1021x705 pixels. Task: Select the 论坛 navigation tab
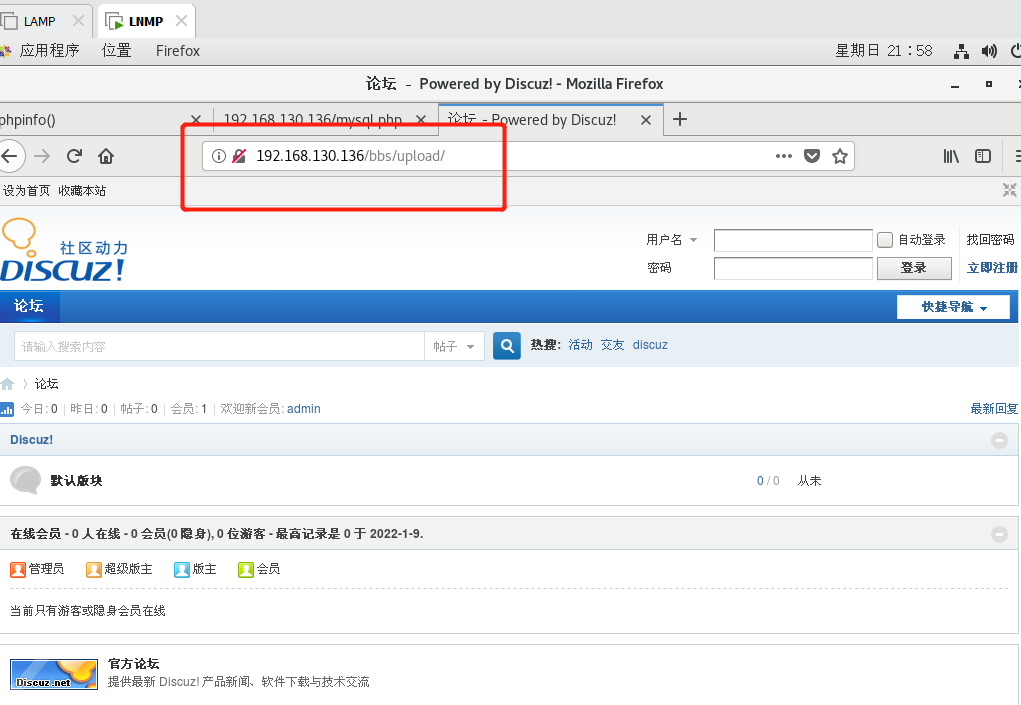tap(29, 306)
